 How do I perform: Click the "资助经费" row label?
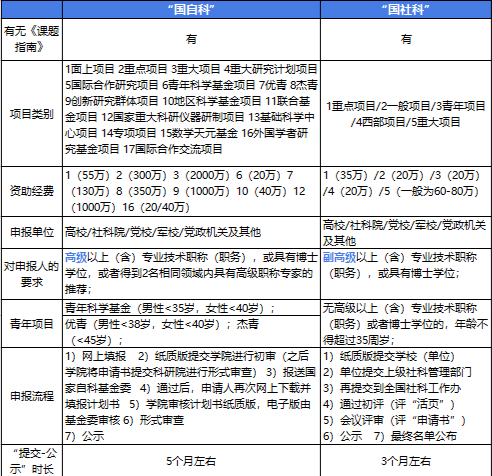(x=32, y=191)
